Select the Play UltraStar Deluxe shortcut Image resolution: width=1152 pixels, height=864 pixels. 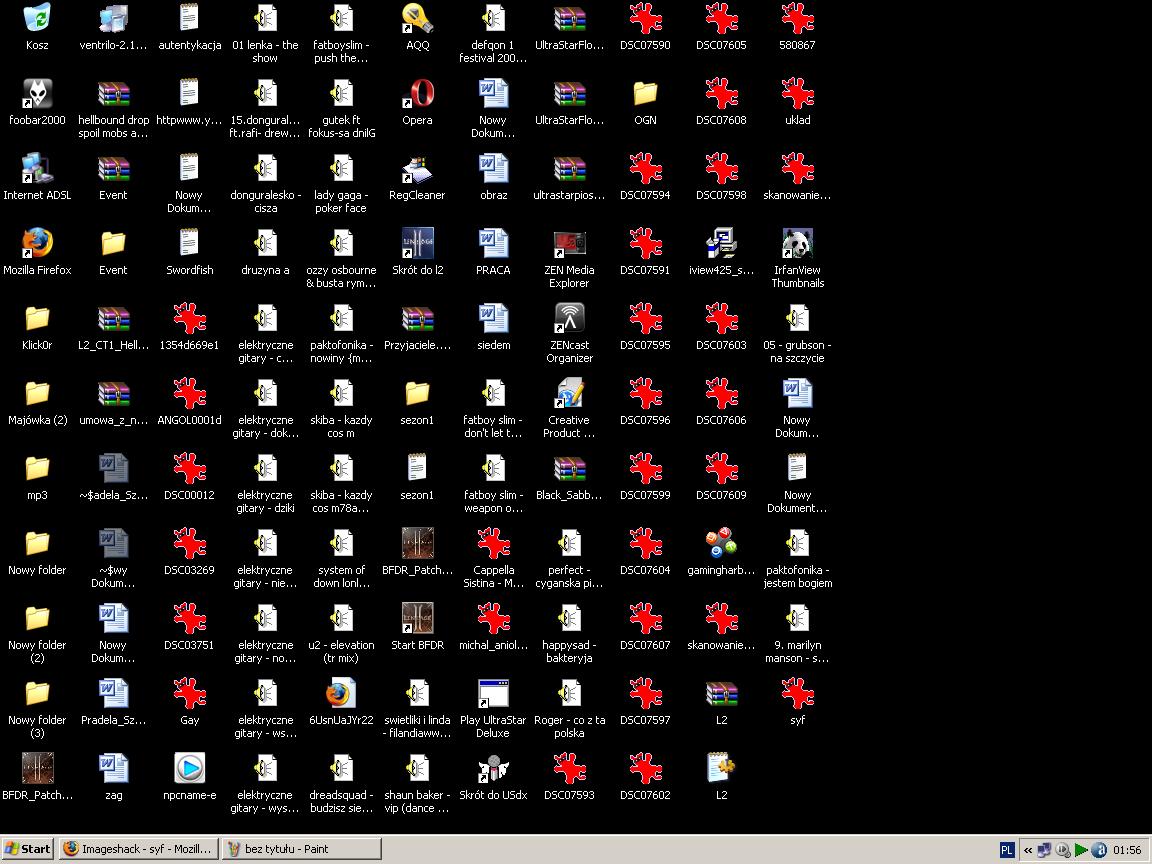(493, 694)
